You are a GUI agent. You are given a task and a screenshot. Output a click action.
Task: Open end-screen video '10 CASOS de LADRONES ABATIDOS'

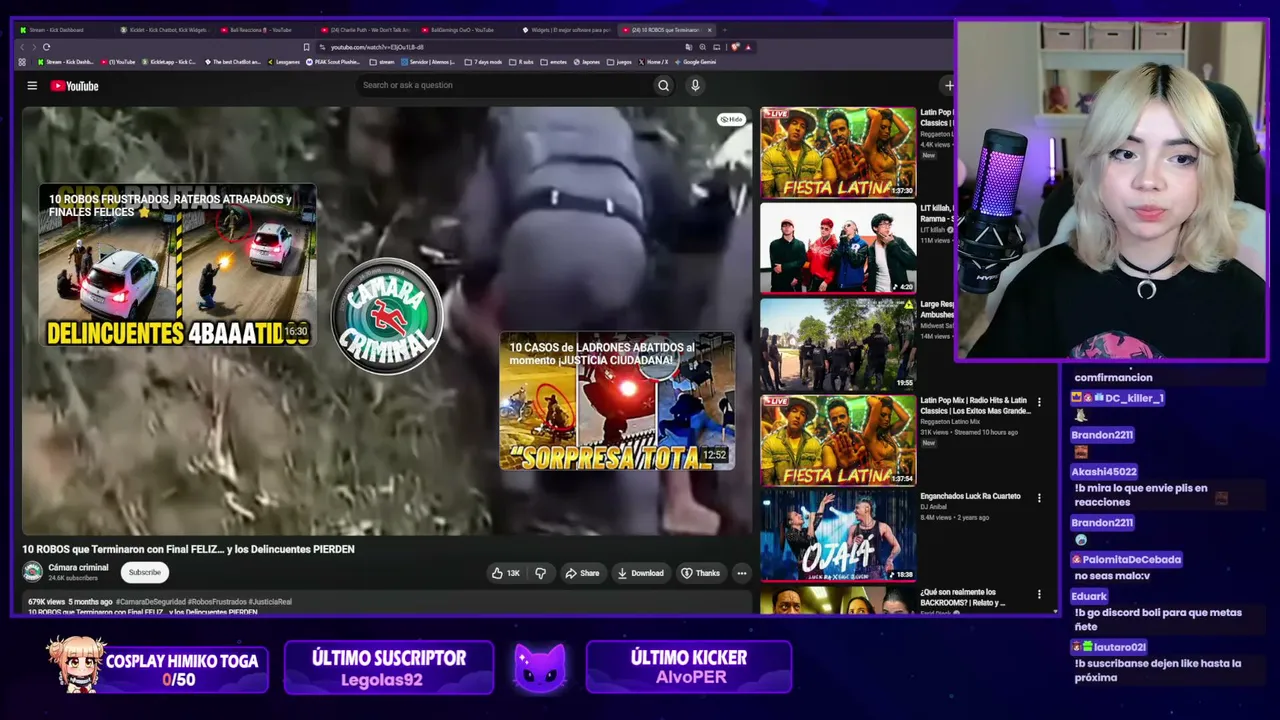coord(617,401)
